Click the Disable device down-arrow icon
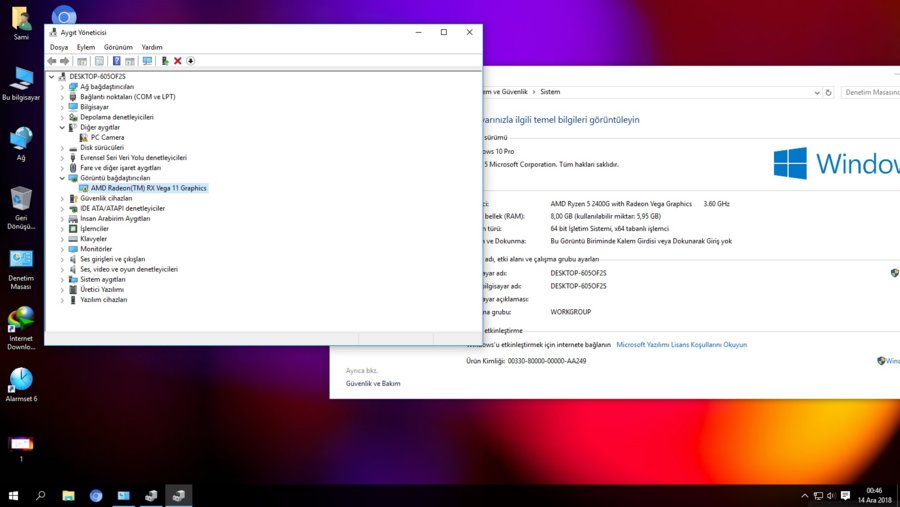Screen dimensions: 900x507 click(x=191, y=61)
